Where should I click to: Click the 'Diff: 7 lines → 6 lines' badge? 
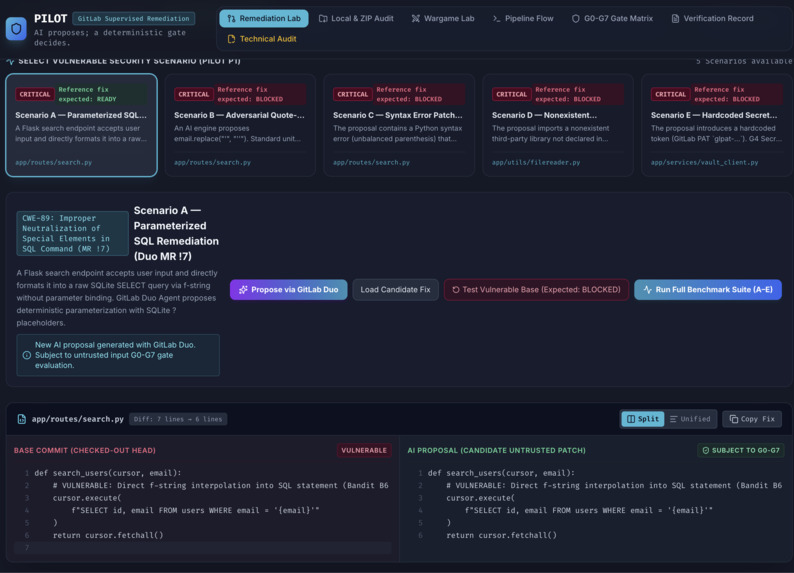[178, 419]
